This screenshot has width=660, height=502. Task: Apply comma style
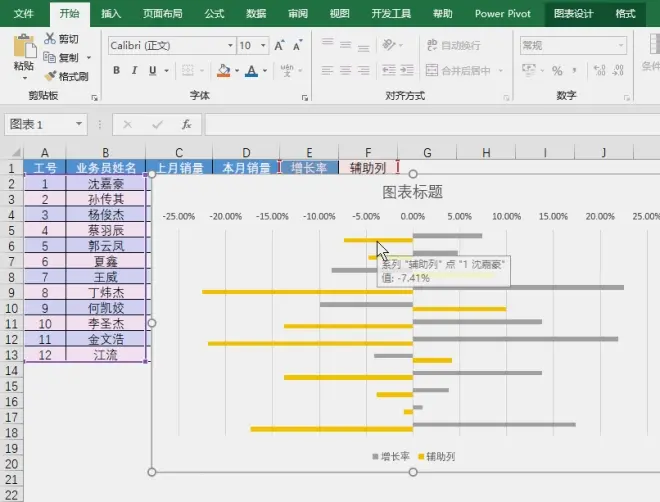(x=574, y=70)
